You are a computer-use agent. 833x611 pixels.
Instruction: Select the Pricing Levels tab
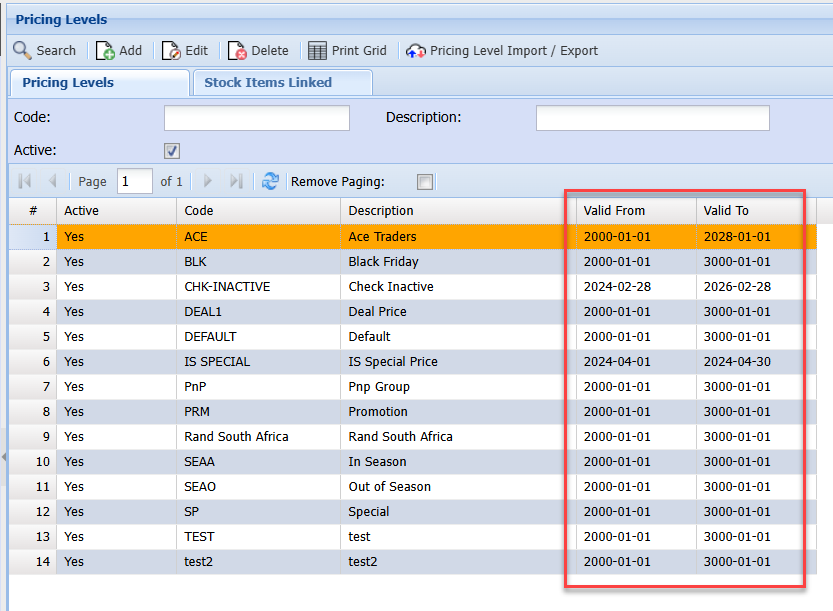(68, 83)
